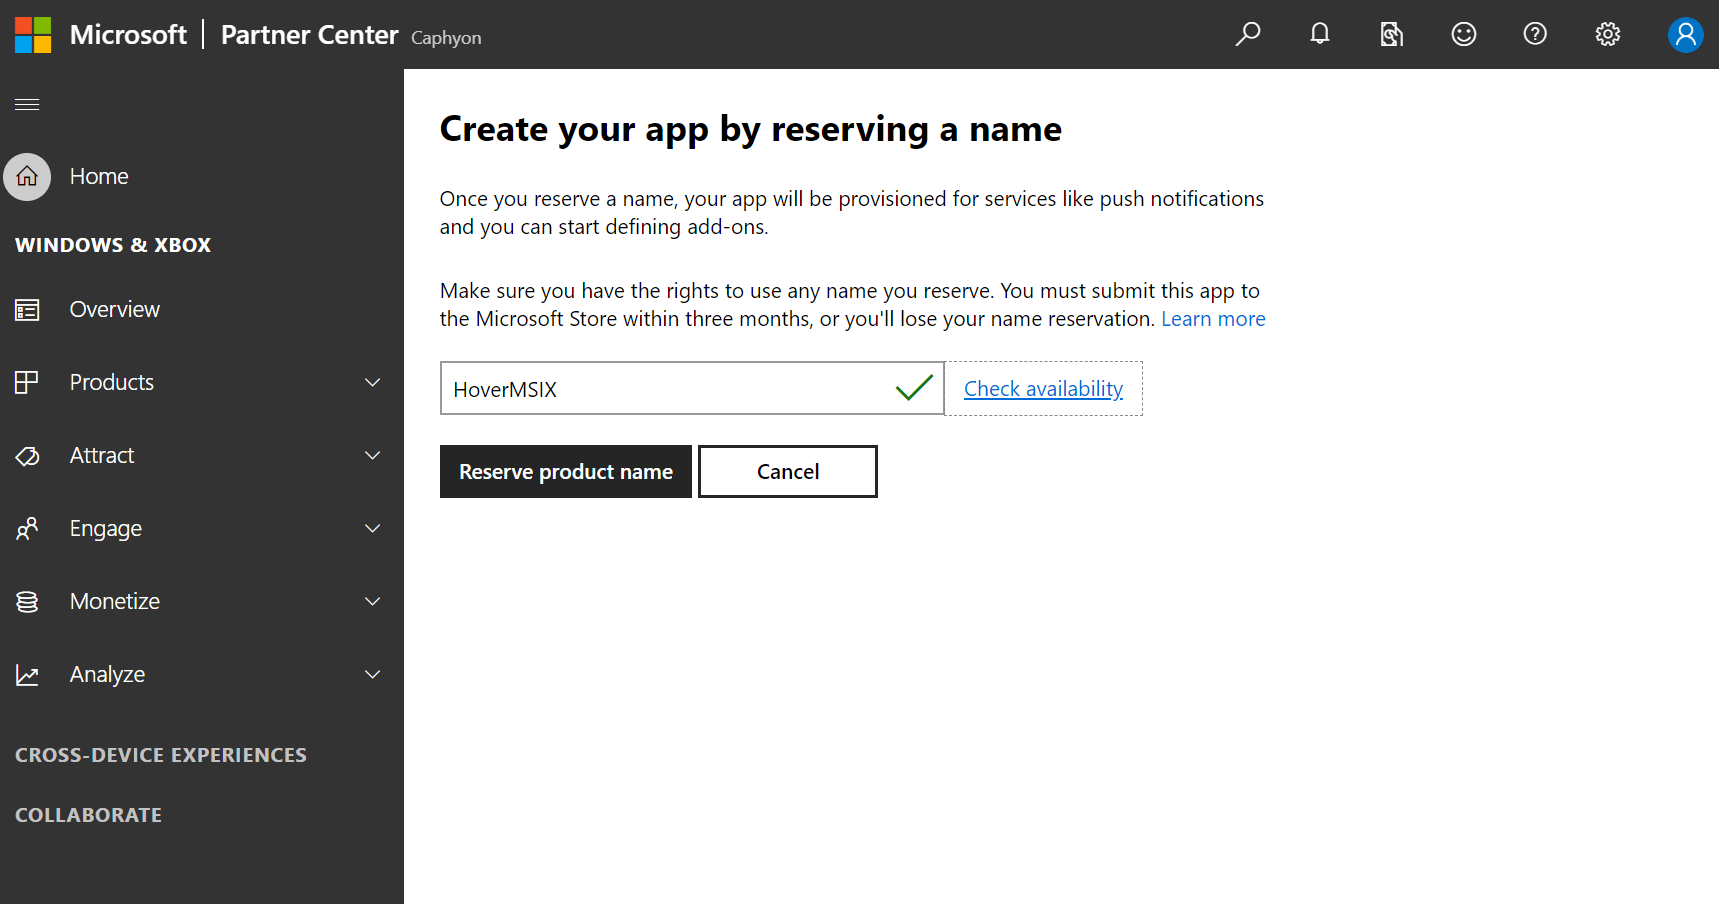Click the Home house icon
Viewport: 1719px width, 904px height.
coord(27,177)
